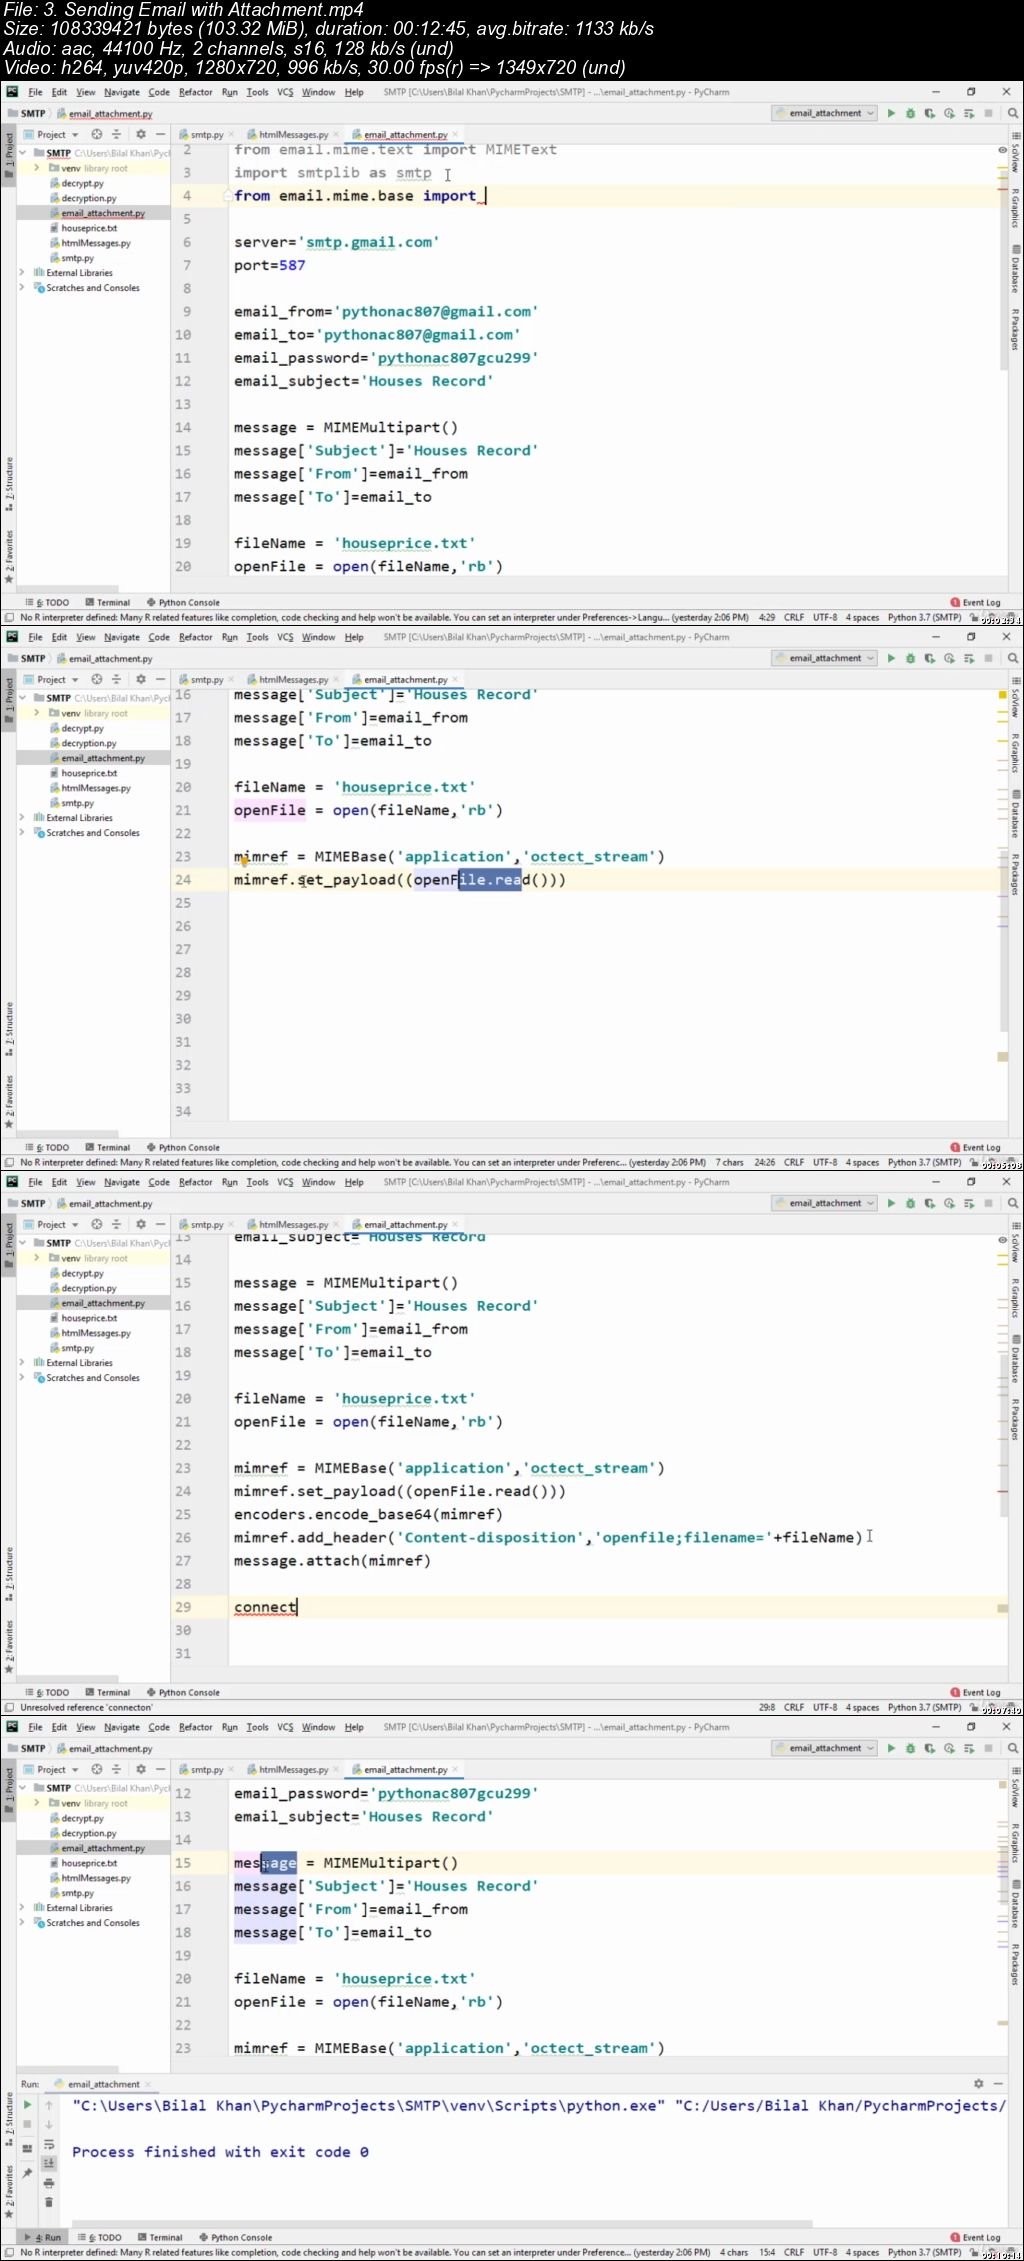
Task: Click the Search Everywhere magnifier in third frame
Action: click(1013, 1203)
